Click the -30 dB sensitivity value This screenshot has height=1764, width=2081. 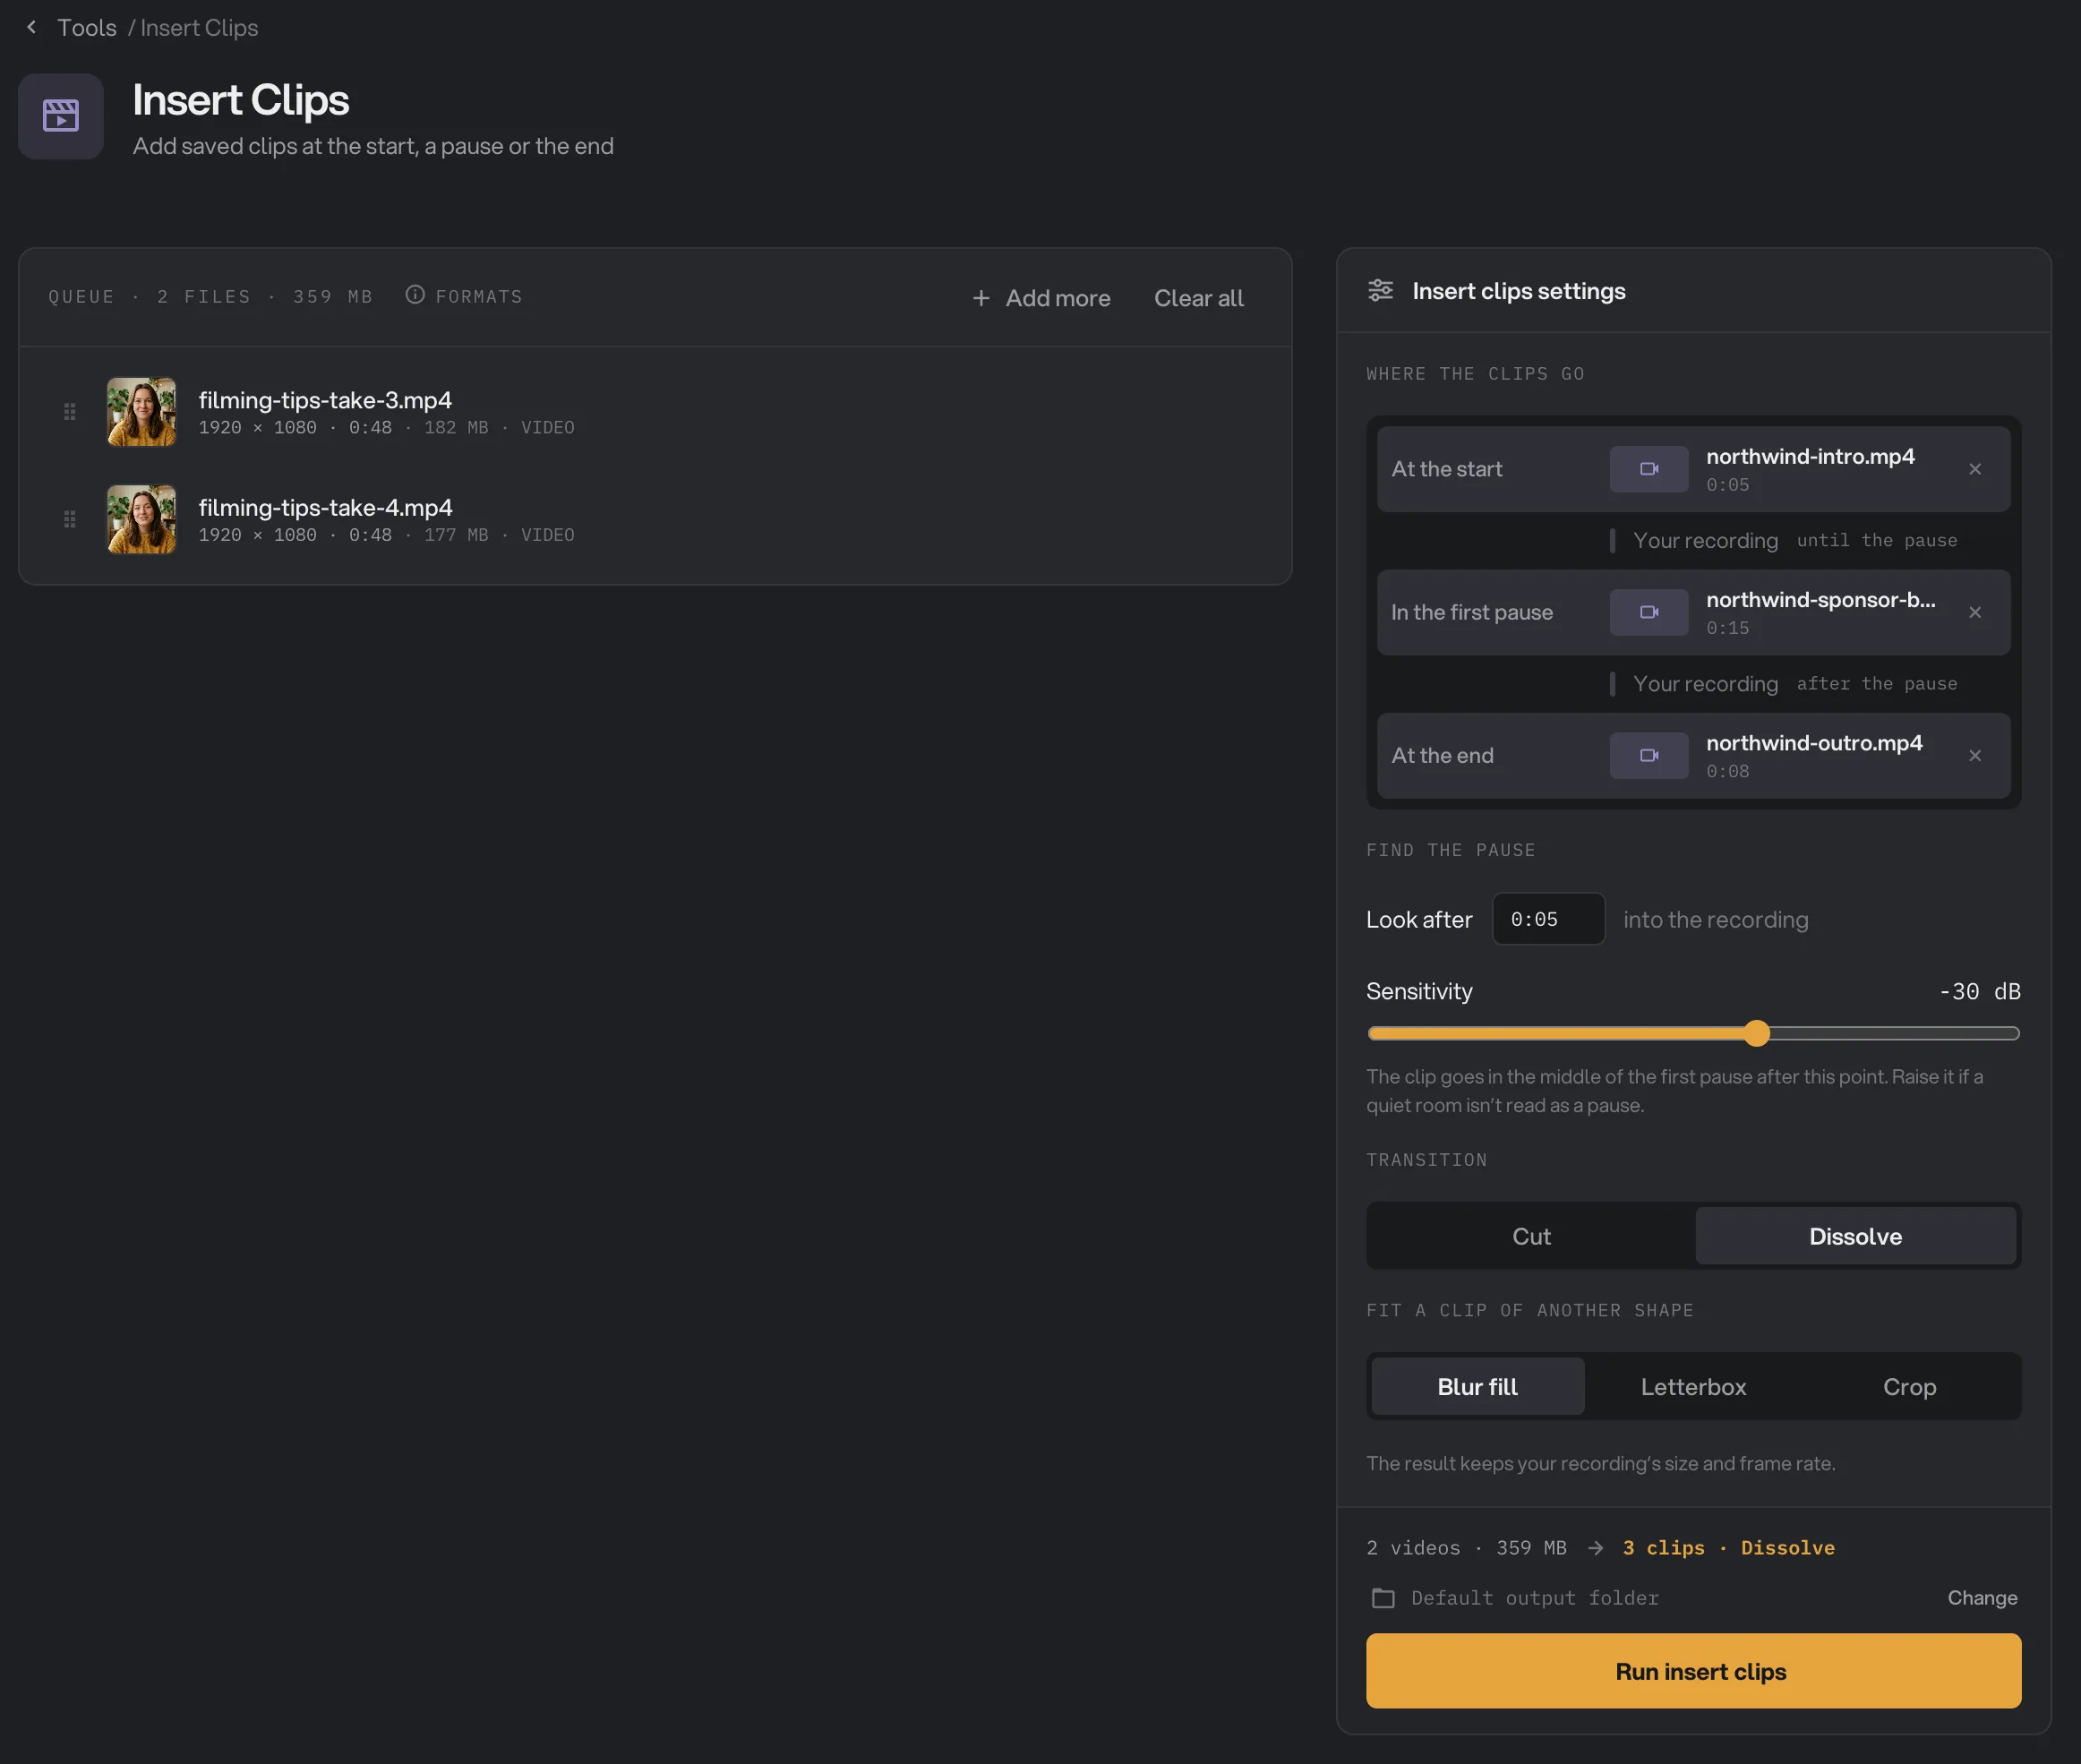point(1979,991)
